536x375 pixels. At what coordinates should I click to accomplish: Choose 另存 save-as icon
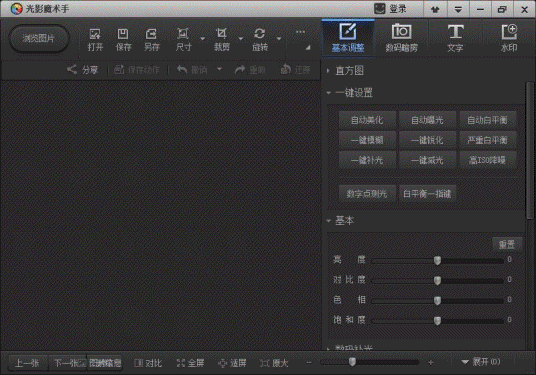pos(151,39)
